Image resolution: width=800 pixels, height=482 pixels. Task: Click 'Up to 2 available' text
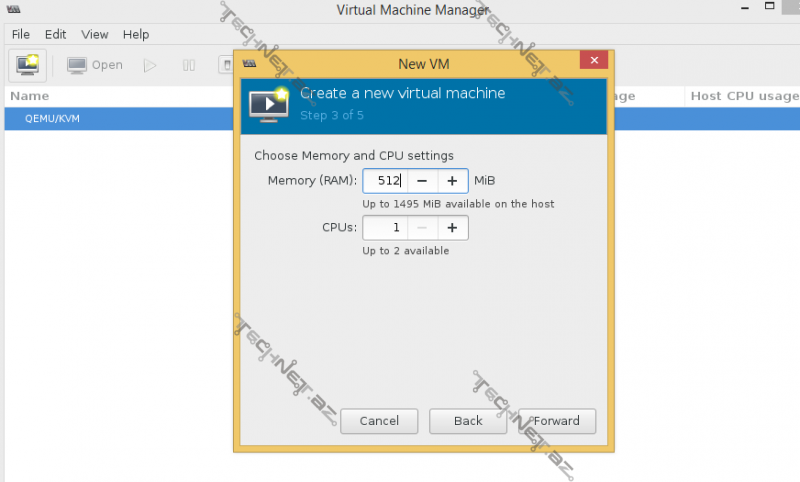(406, 251)
